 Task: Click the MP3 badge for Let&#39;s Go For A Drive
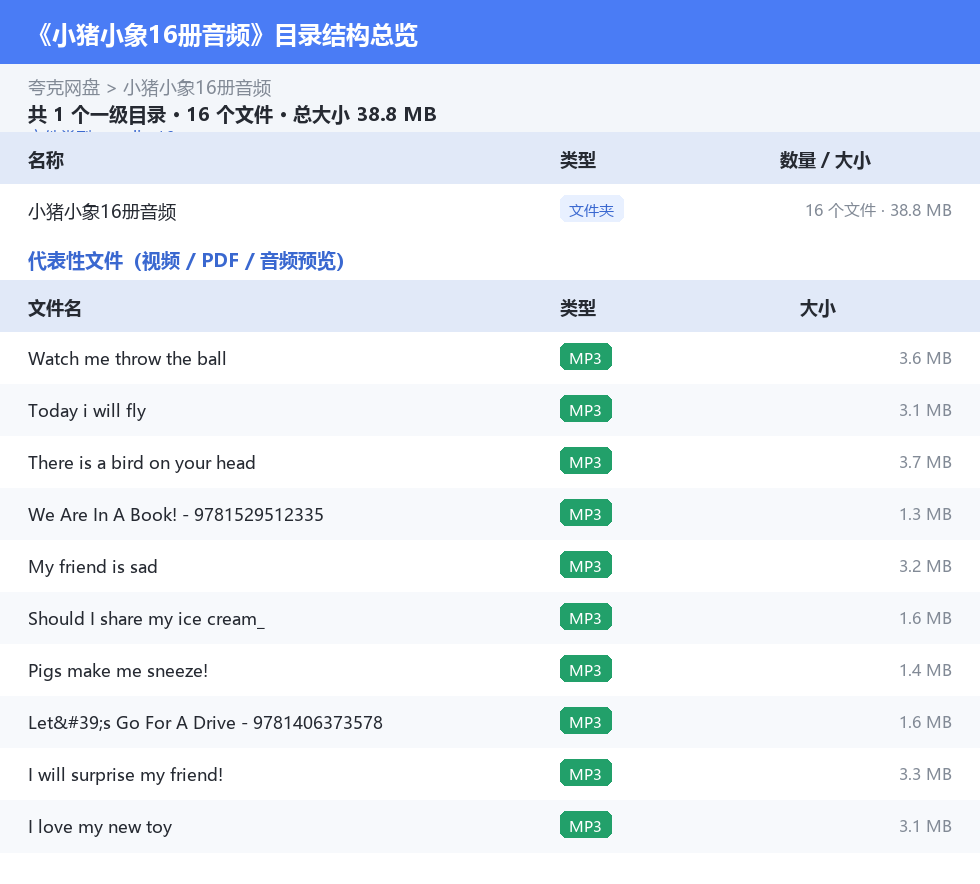[586, 721]
